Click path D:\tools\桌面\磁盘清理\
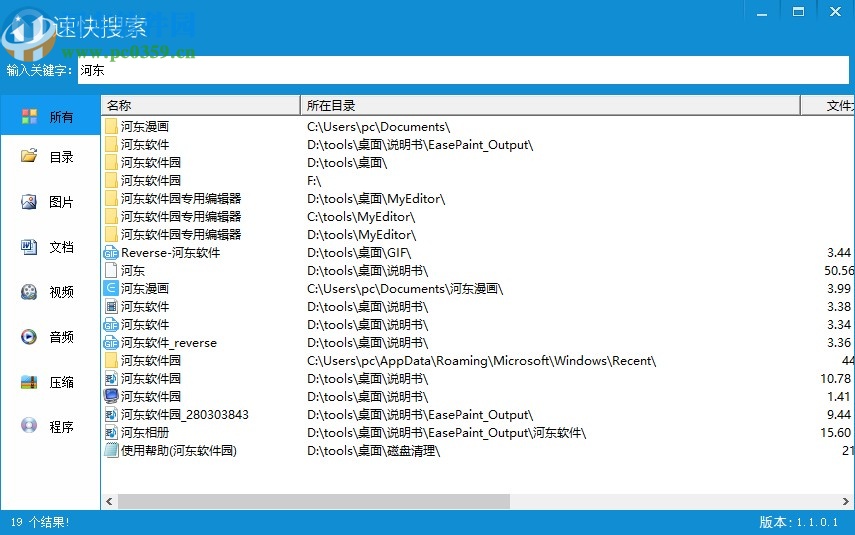 pos(374,450)
